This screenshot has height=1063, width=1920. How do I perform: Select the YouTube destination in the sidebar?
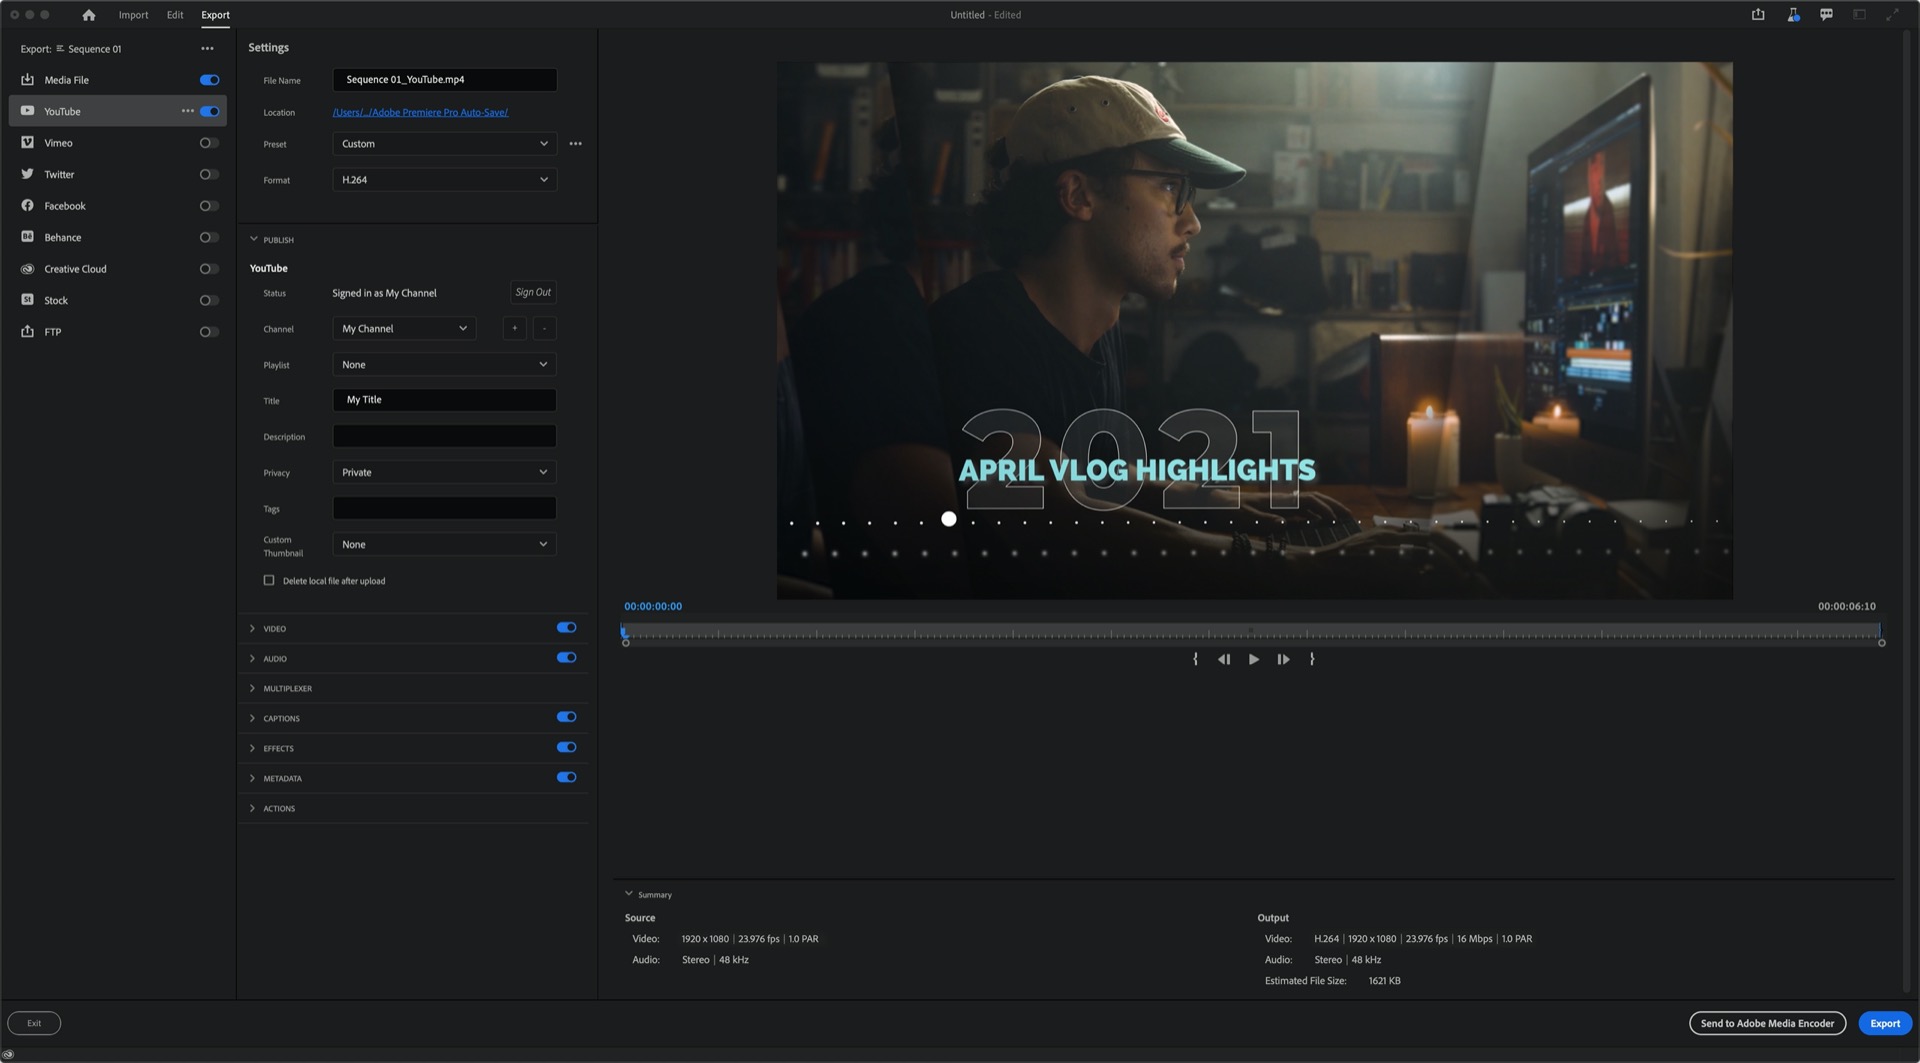pos(62,111)
